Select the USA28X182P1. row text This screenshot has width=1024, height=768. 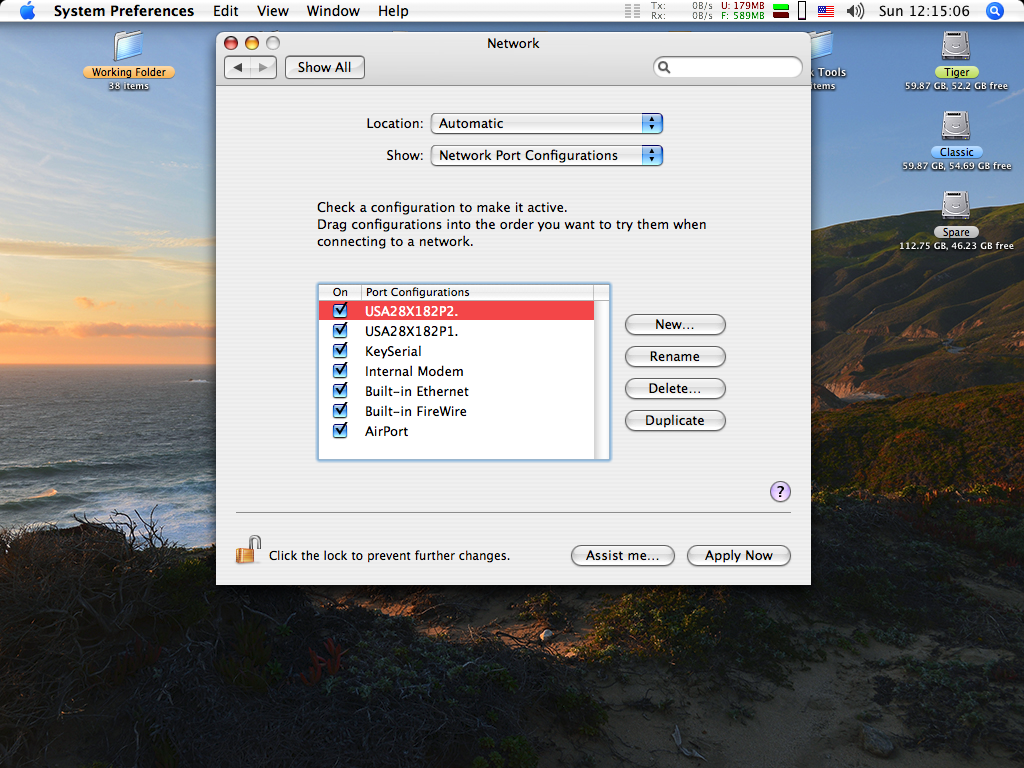pos(411,331)
